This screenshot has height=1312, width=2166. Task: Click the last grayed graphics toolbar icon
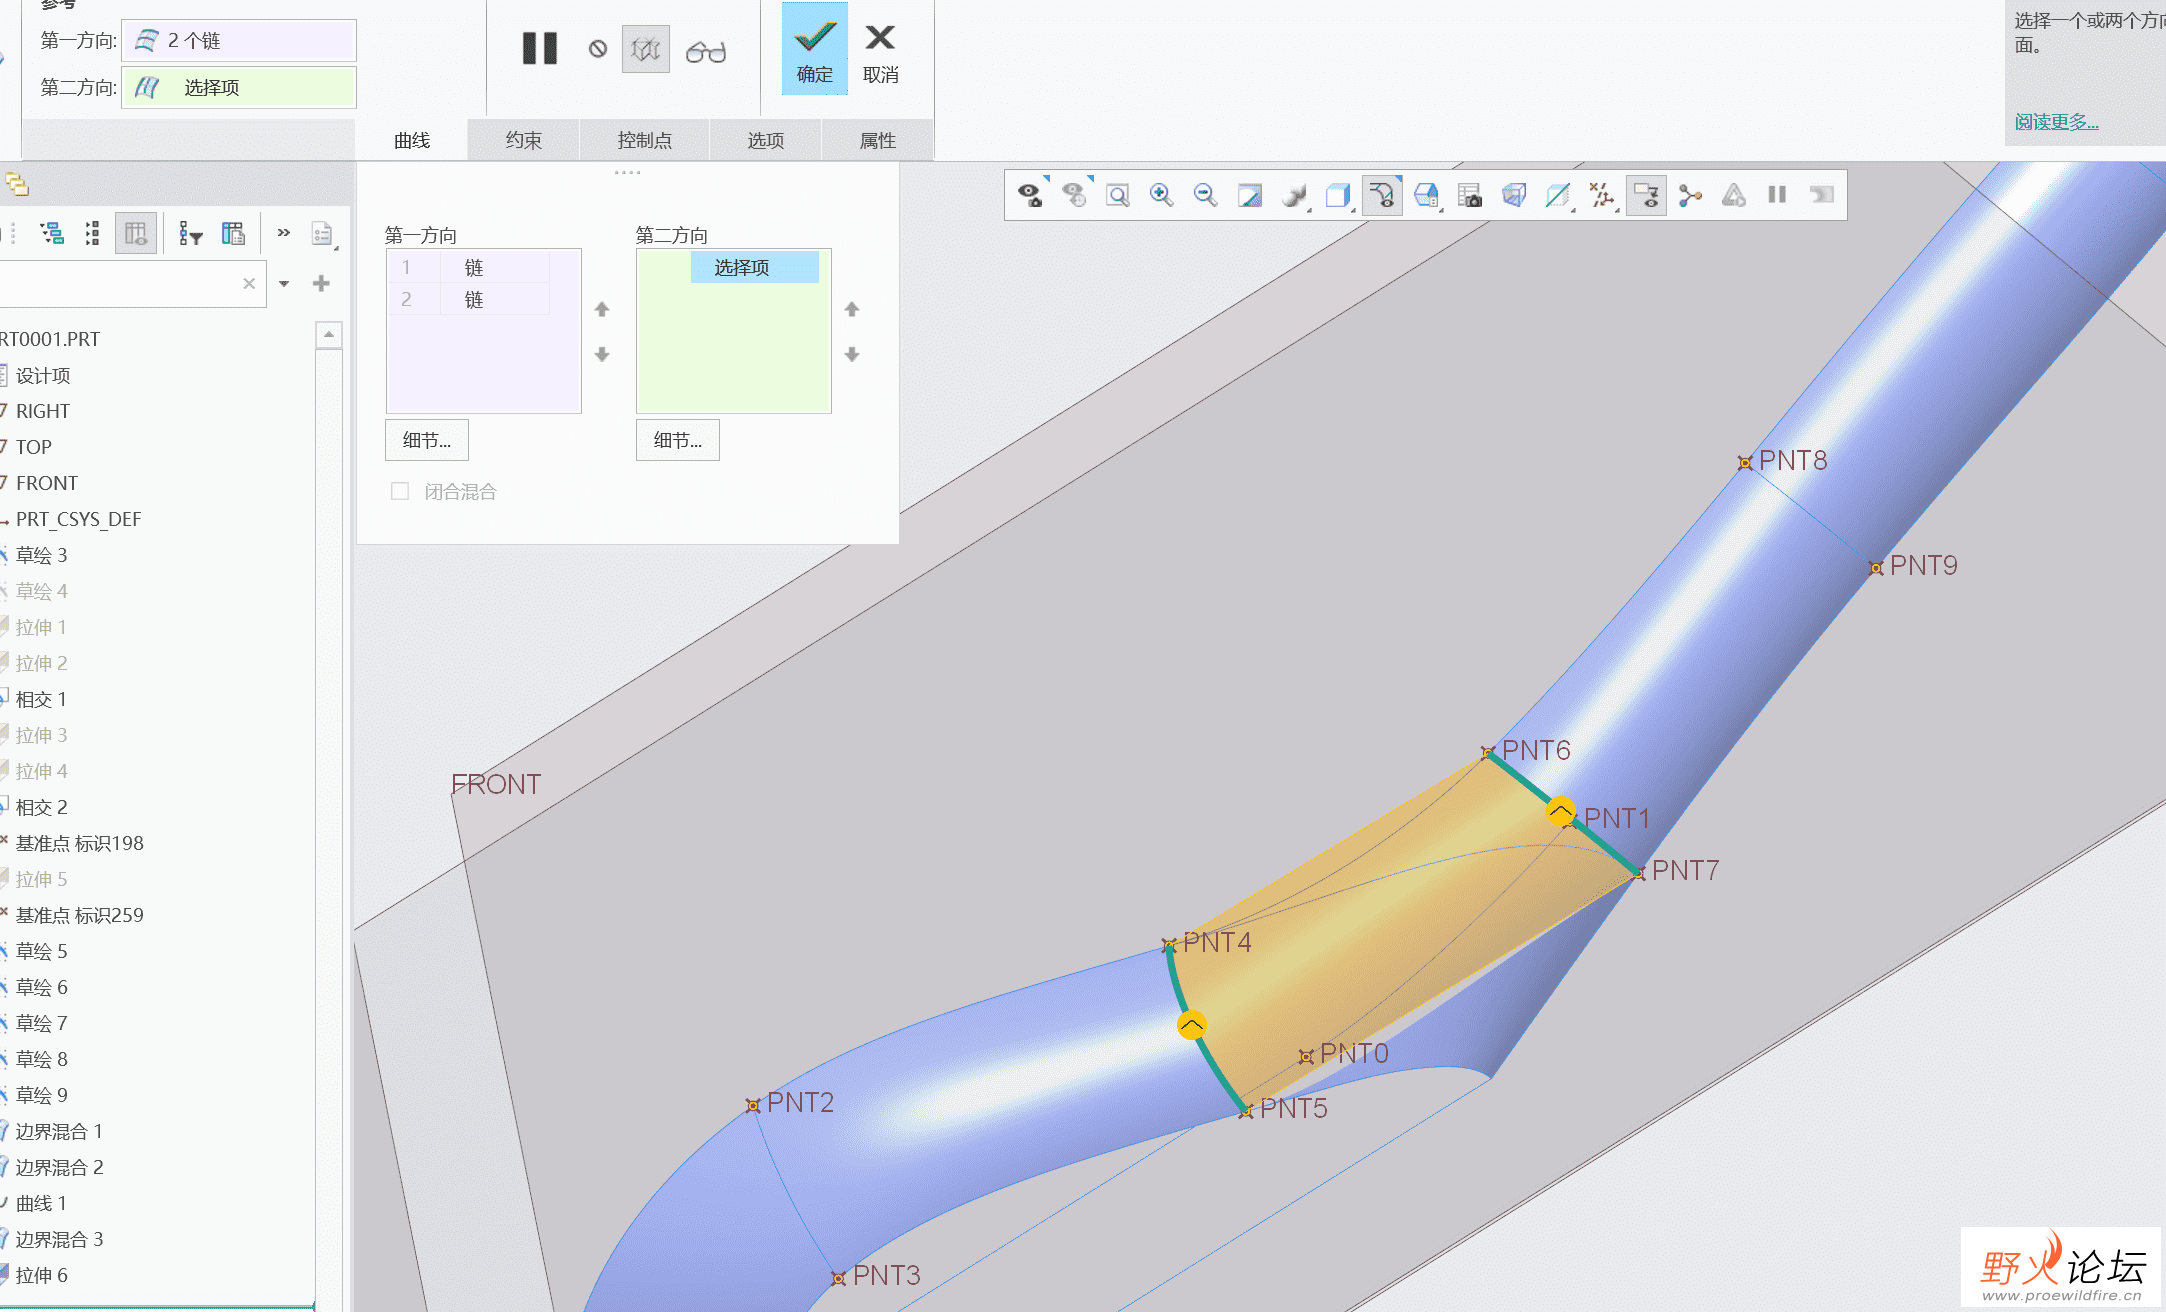[1821, 195]
